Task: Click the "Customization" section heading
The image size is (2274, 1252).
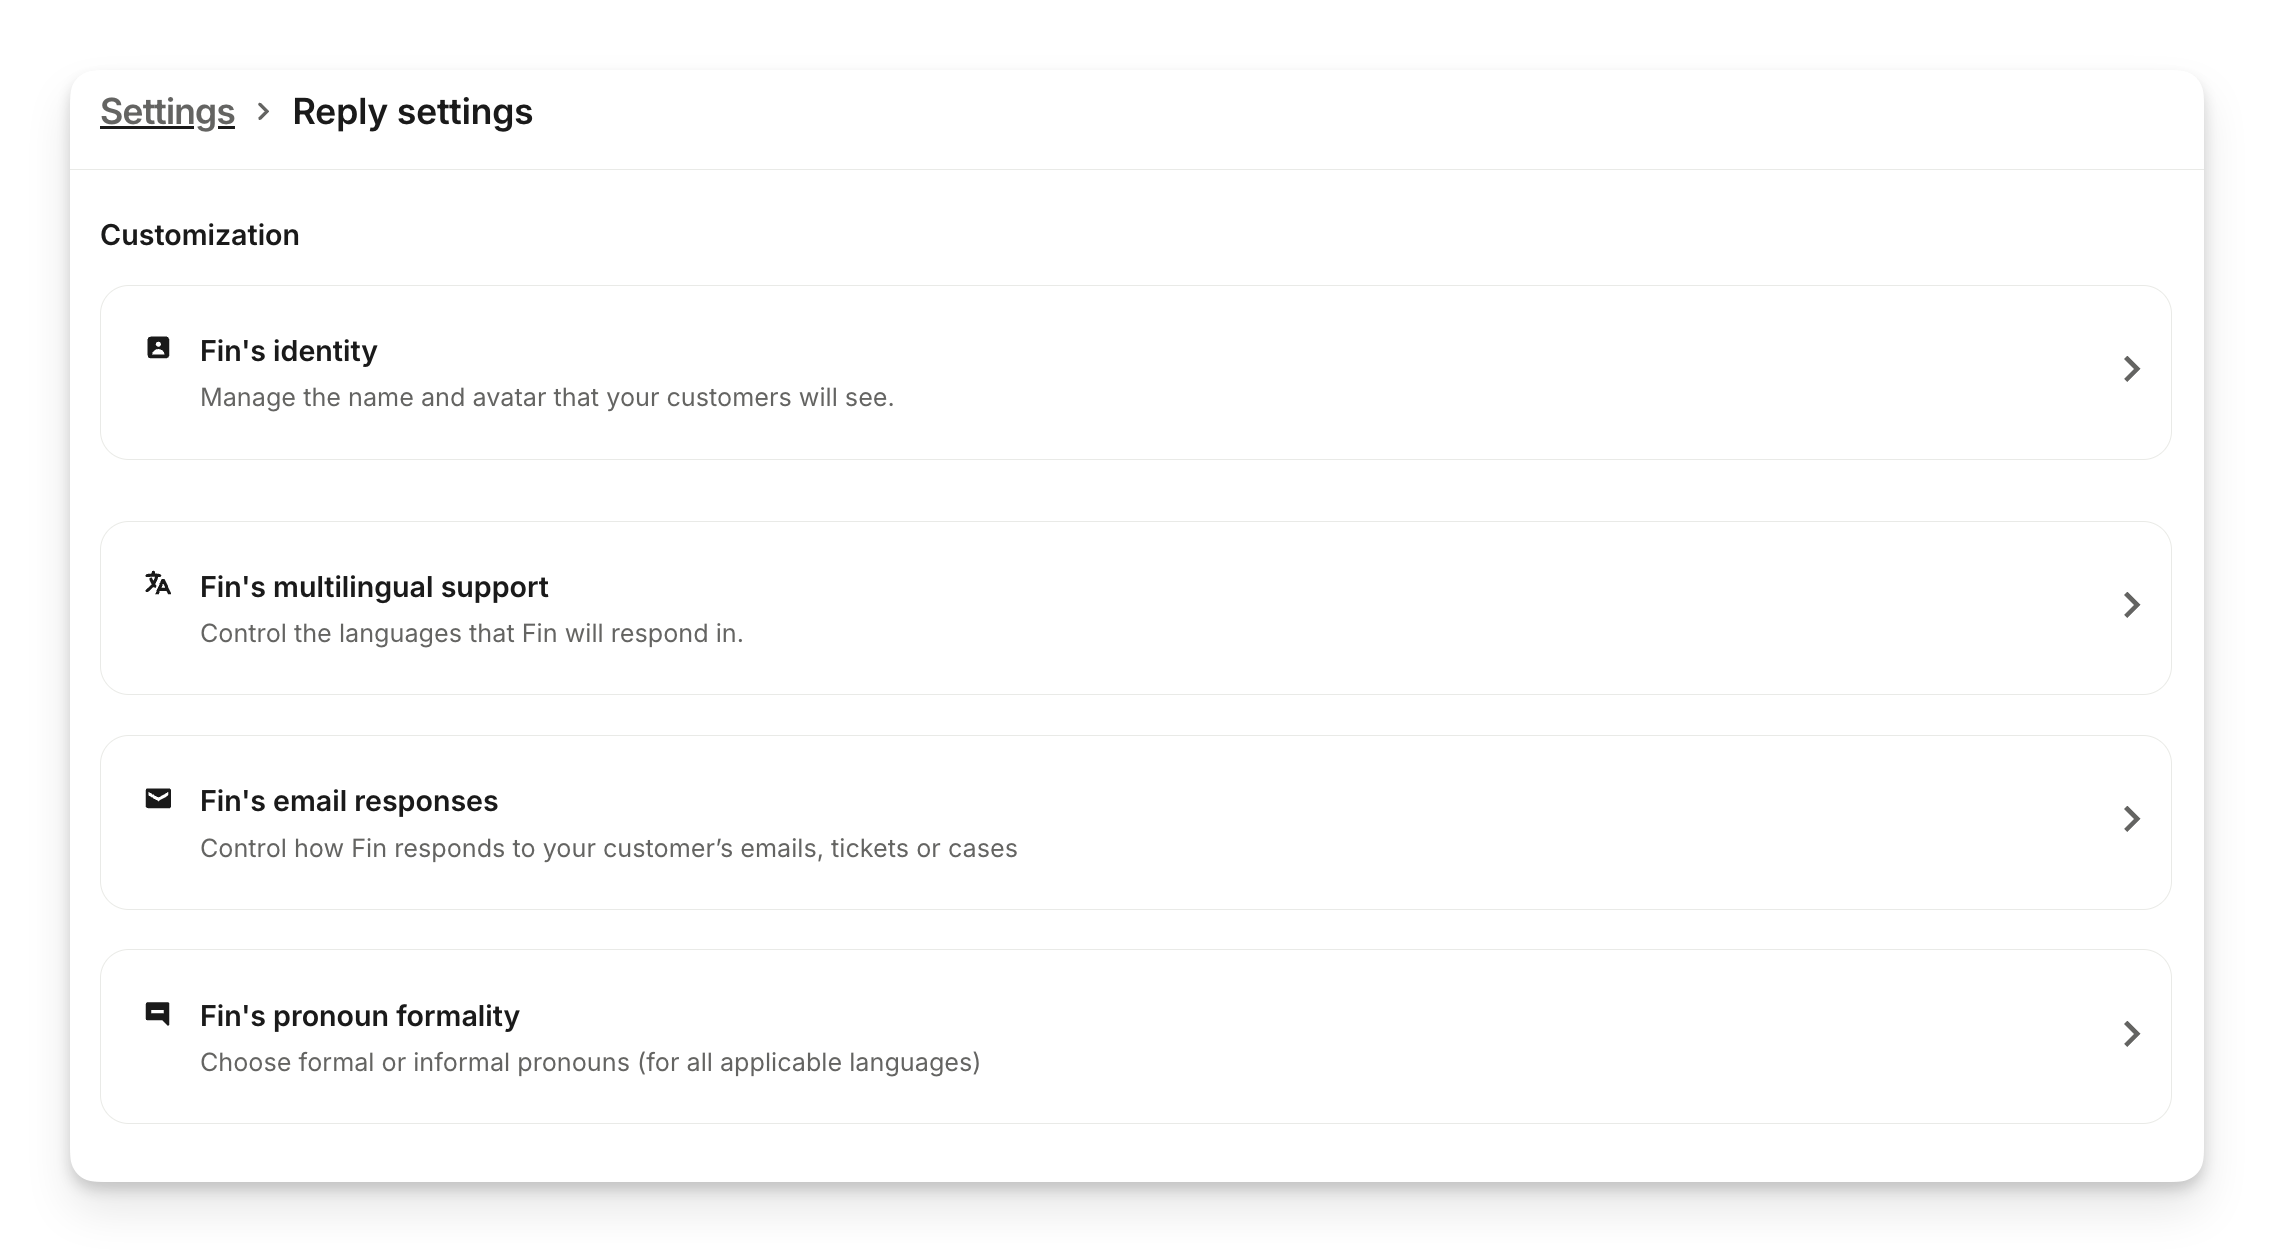Action: click(x=200, y=235)
